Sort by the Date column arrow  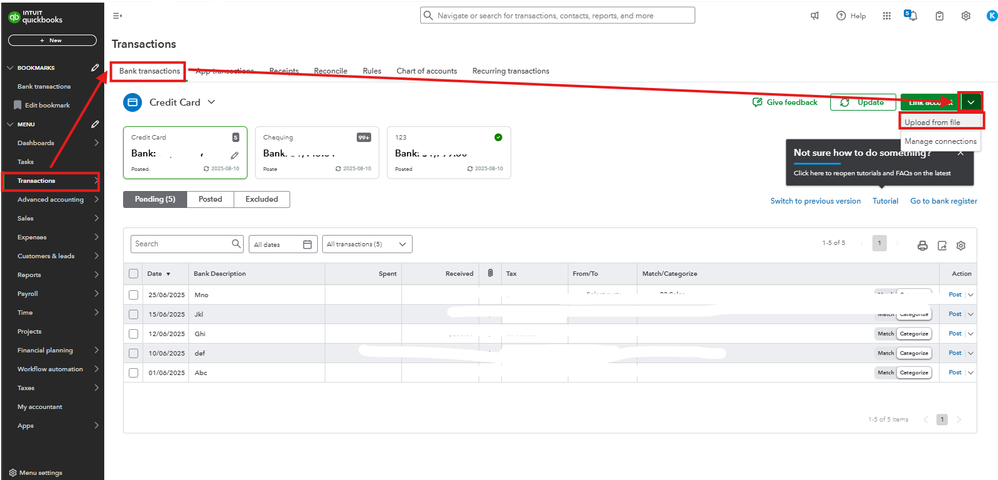[x=168, y=274]
